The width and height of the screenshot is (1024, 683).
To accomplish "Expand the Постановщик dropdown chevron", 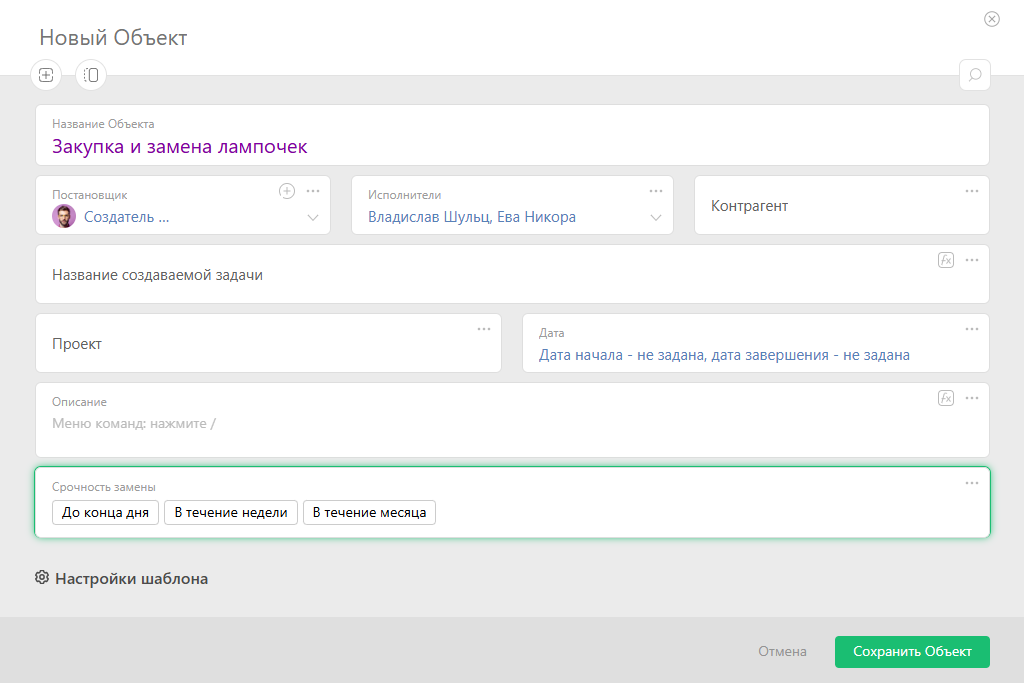I will (x=313, y=218).
